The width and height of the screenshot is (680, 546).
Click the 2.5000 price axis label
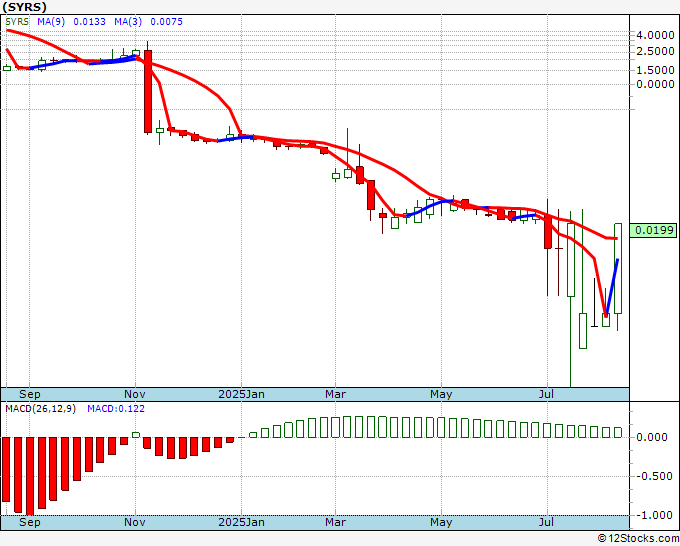655,51
